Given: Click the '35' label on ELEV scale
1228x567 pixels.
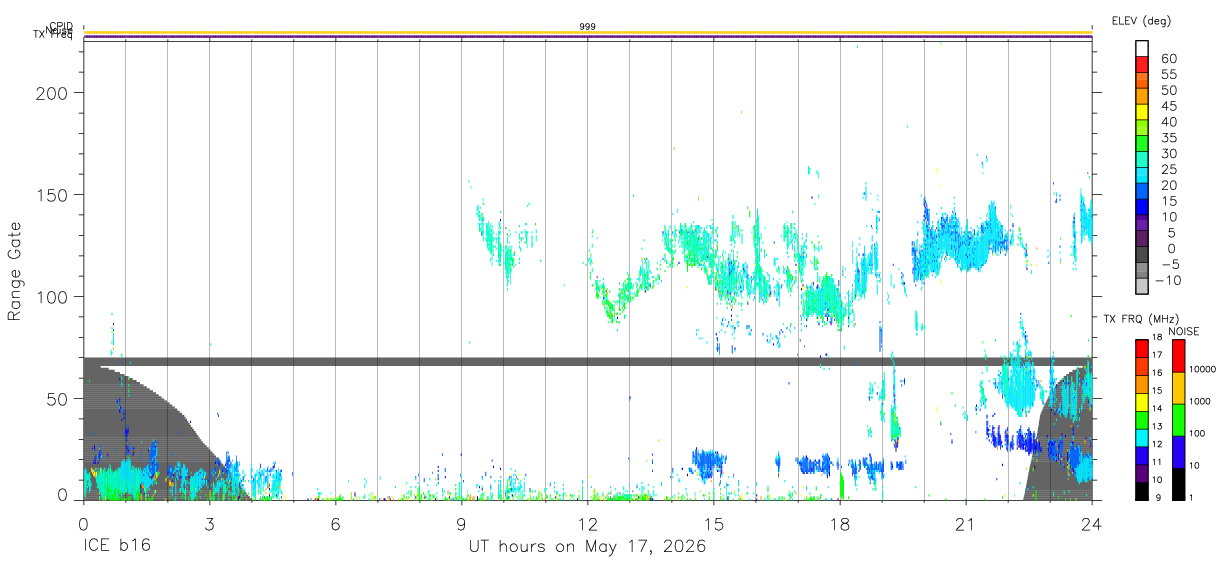Looking at the screenshot, I should (x=1169, y=137).
